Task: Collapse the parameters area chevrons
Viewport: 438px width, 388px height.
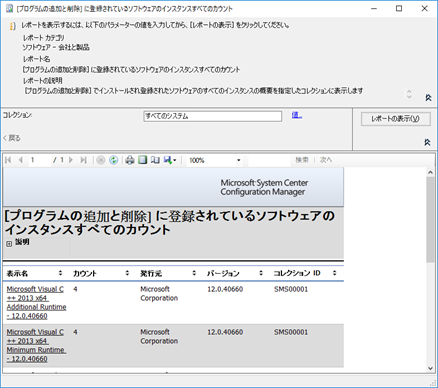Action: point(427,142)
